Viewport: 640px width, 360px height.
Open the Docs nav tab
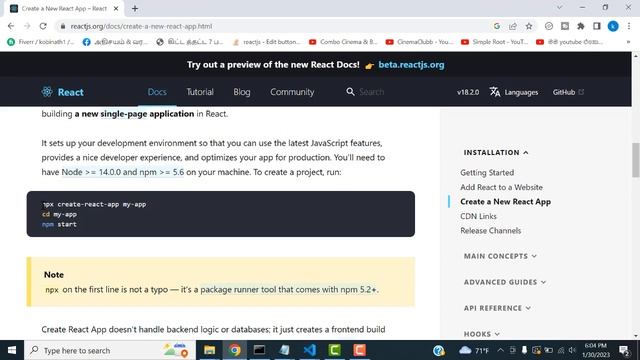(157, 92)
